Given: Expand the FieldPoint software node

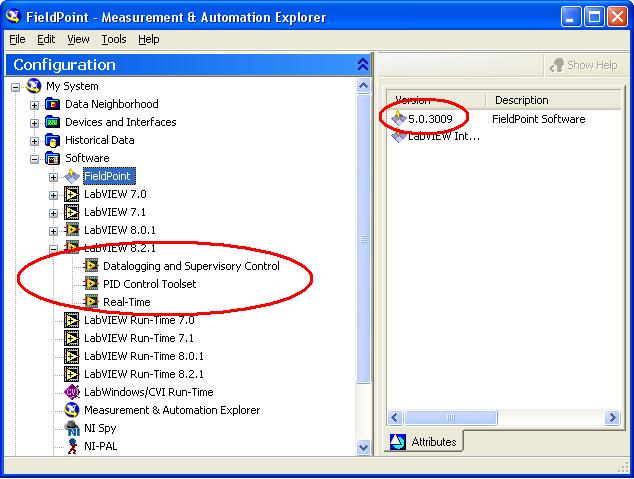Looking at the screenshot, I should 53,177.
